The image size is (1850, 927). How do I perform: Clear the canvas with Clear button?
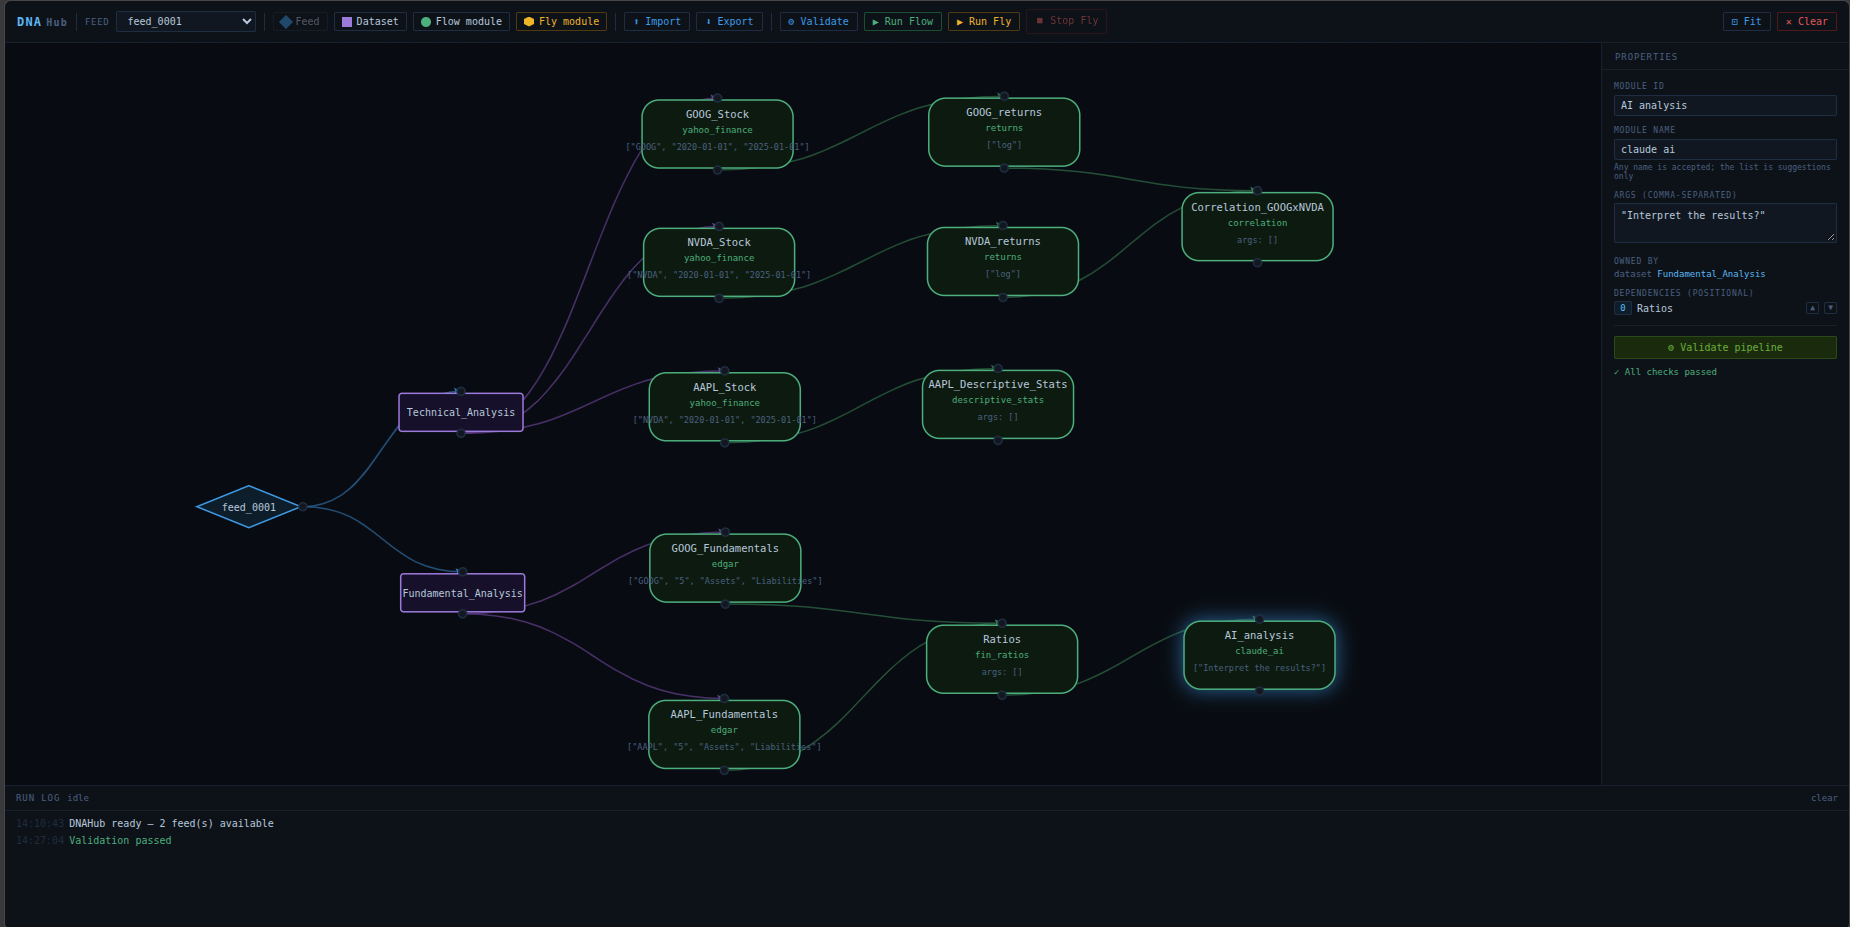tap(1807, 21)
